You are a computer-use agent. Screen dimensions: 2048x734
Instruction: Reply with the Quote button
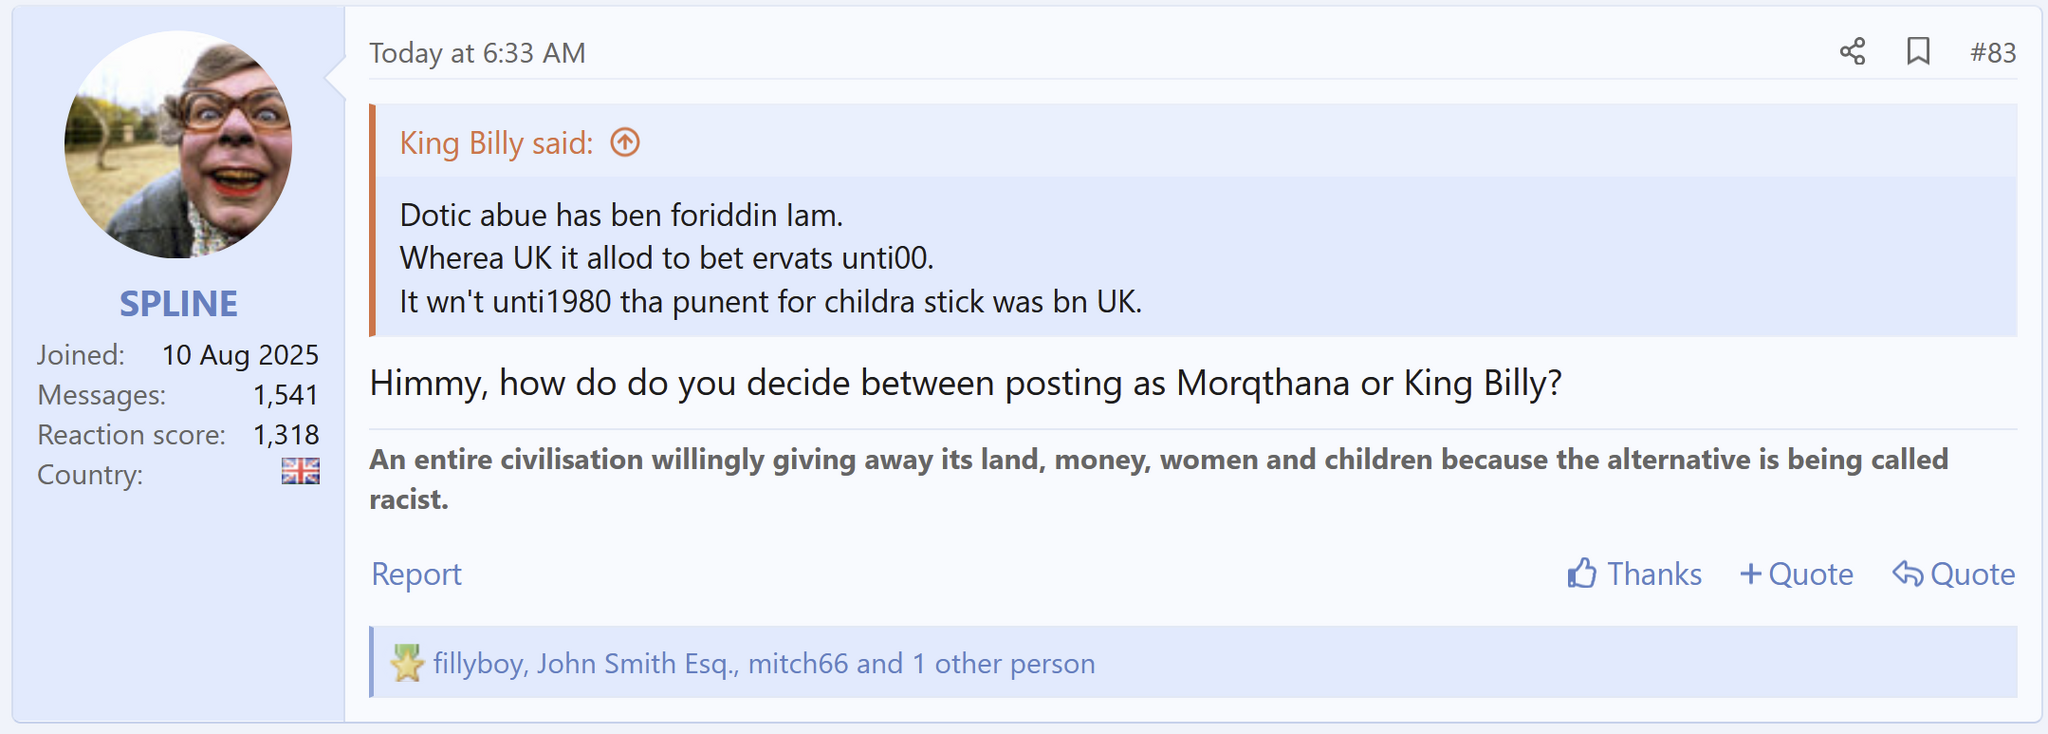click(x=1953, y=574)
